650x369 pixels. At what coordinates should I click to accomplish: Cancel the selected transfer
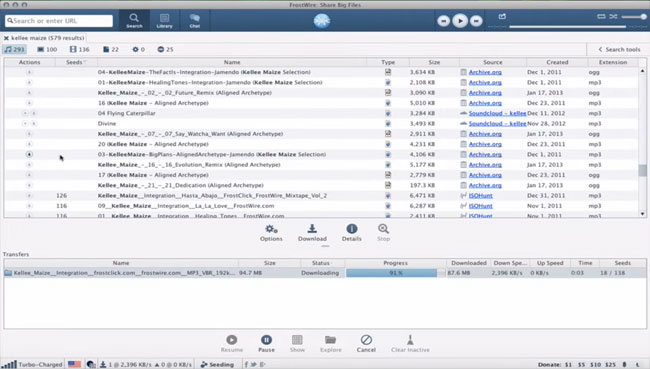(366, 344)
